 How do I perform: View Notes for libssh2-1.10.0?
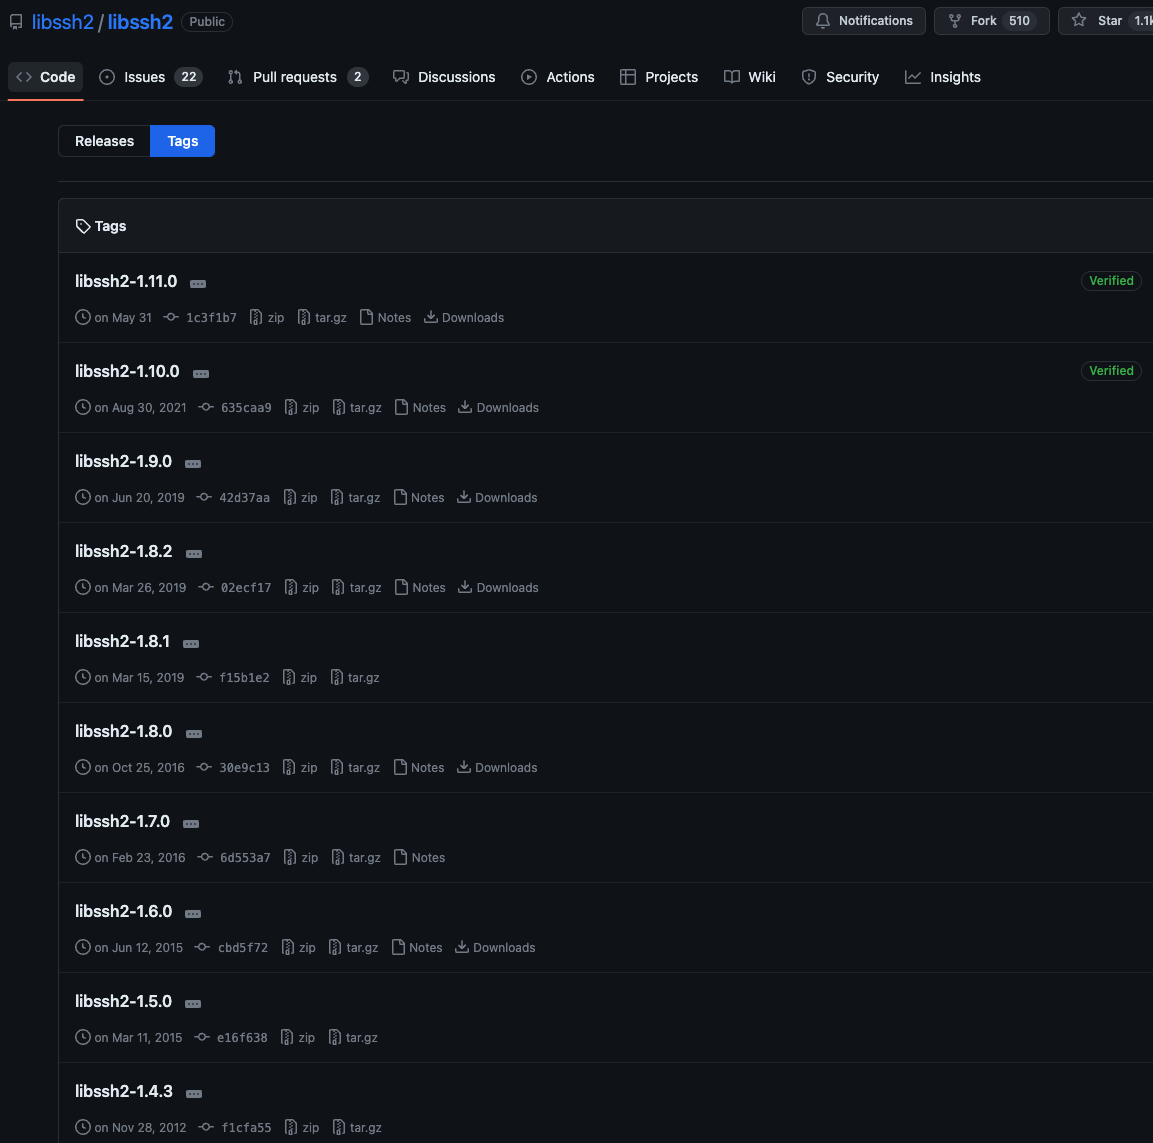point(421,407)
